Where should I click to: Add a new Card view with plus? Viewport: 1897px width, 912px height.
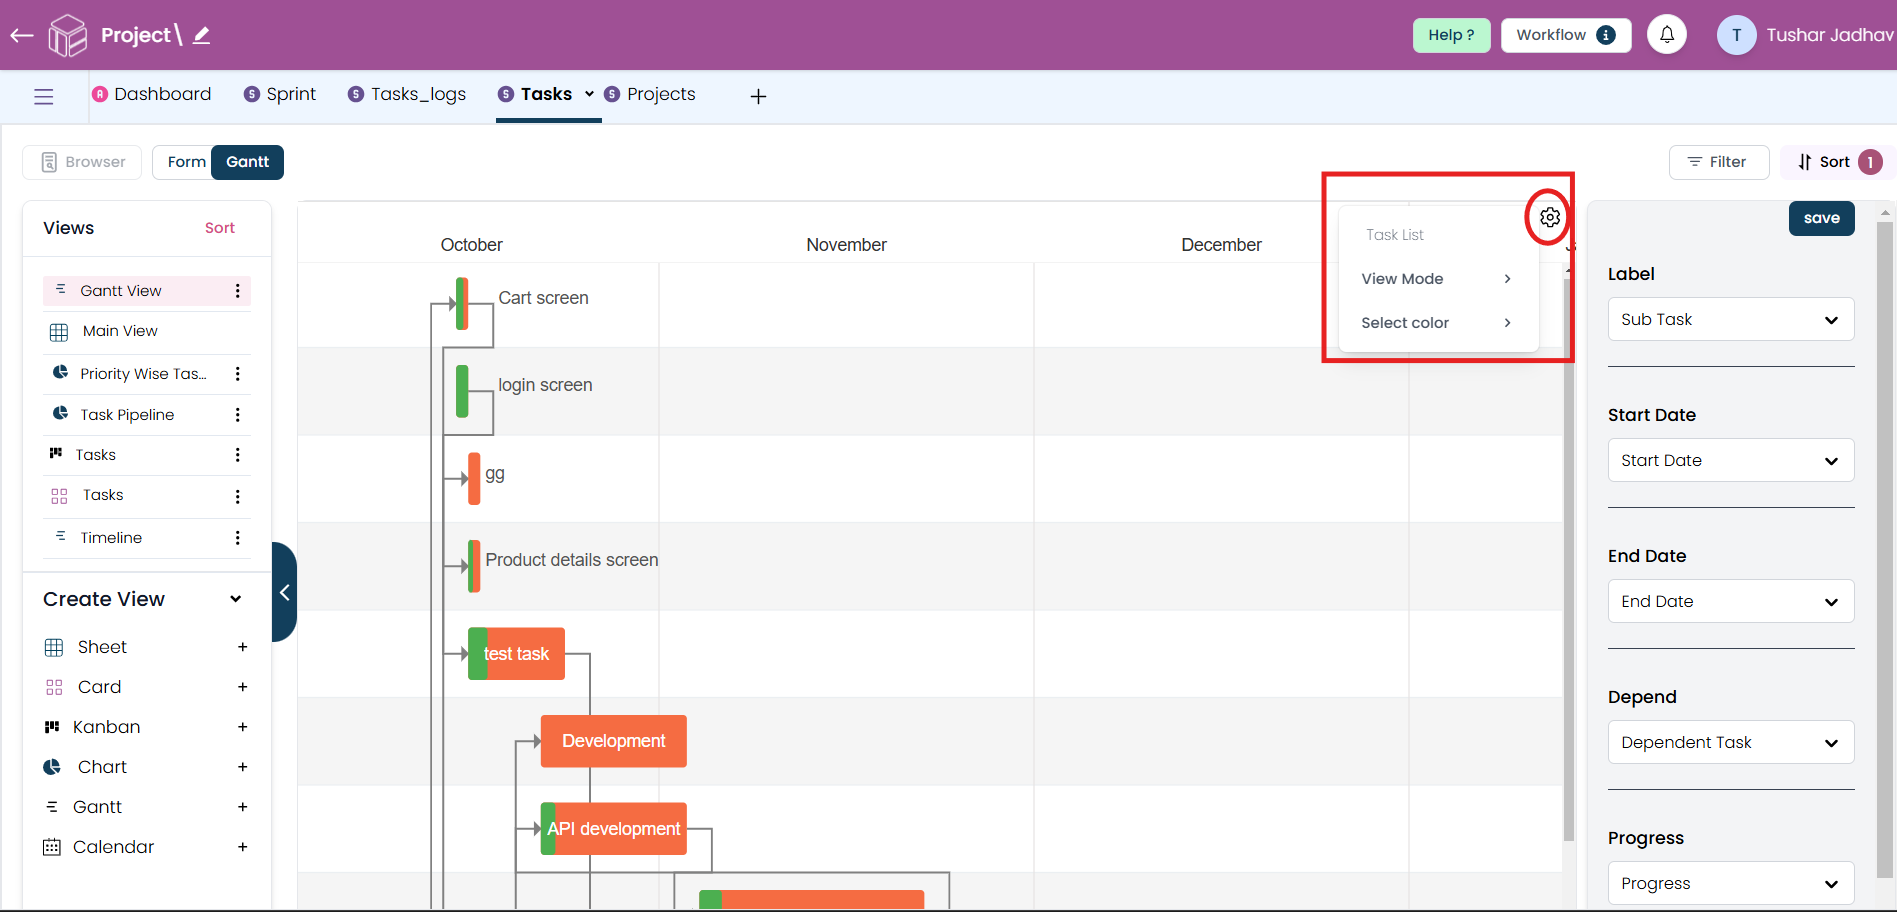point(242,687)
